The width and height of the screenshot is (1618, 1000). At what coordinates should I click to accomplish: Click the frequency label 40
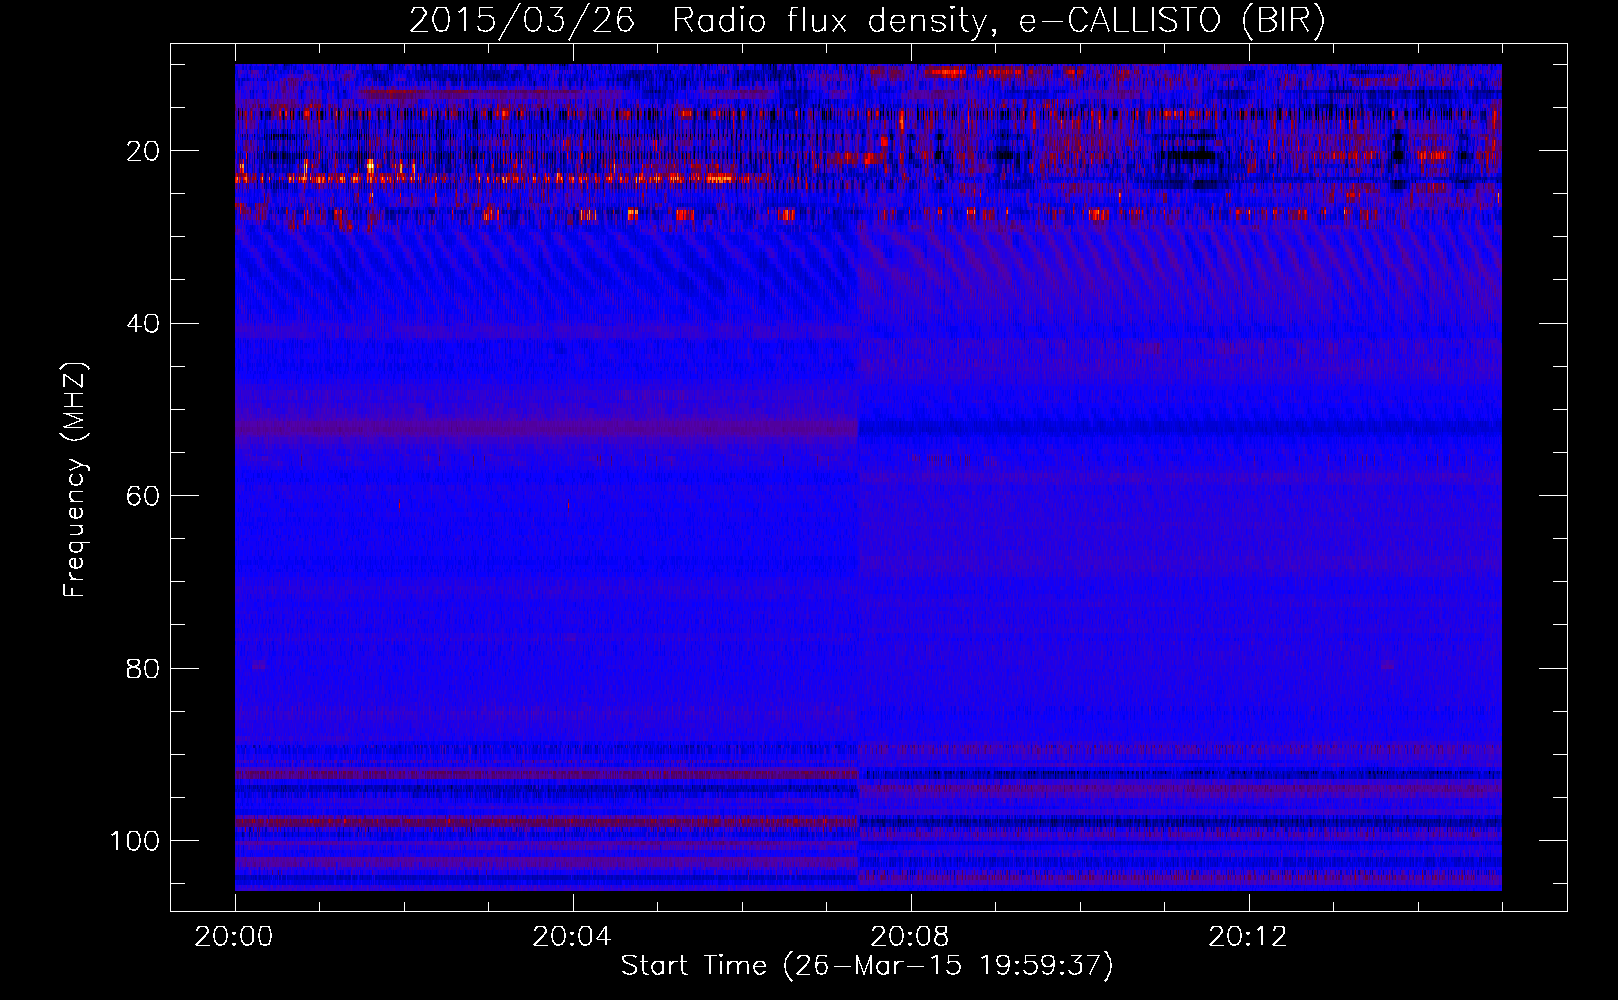[144, 323]
